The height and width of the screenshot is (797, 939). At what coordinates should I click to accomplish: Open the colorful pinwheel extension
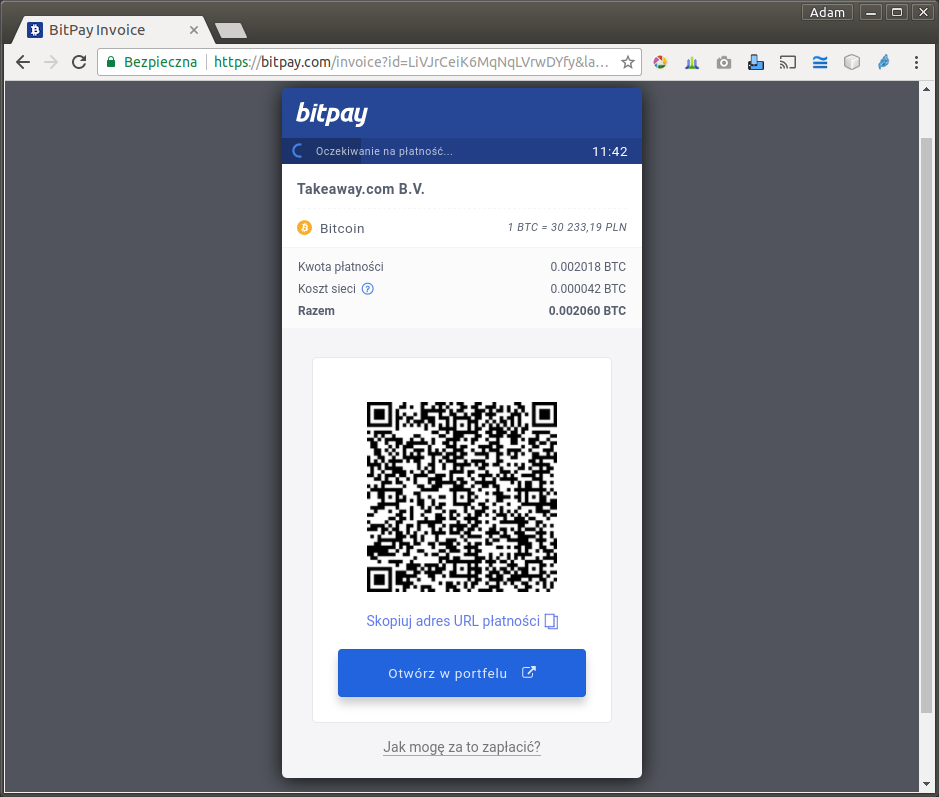pos(660,62)
